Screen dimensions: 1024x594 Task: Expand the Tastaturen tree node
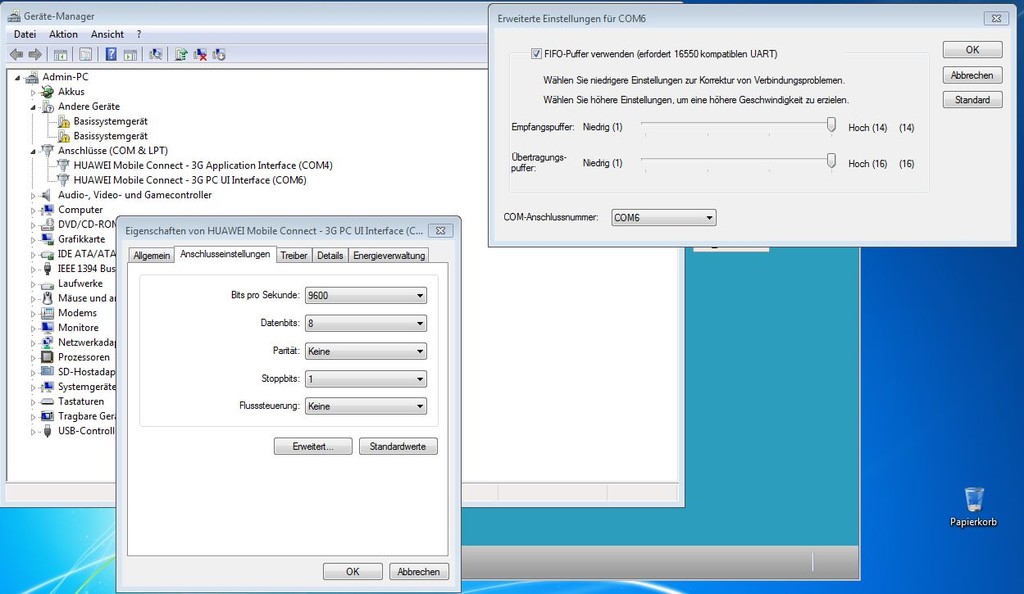coord(33,402)
